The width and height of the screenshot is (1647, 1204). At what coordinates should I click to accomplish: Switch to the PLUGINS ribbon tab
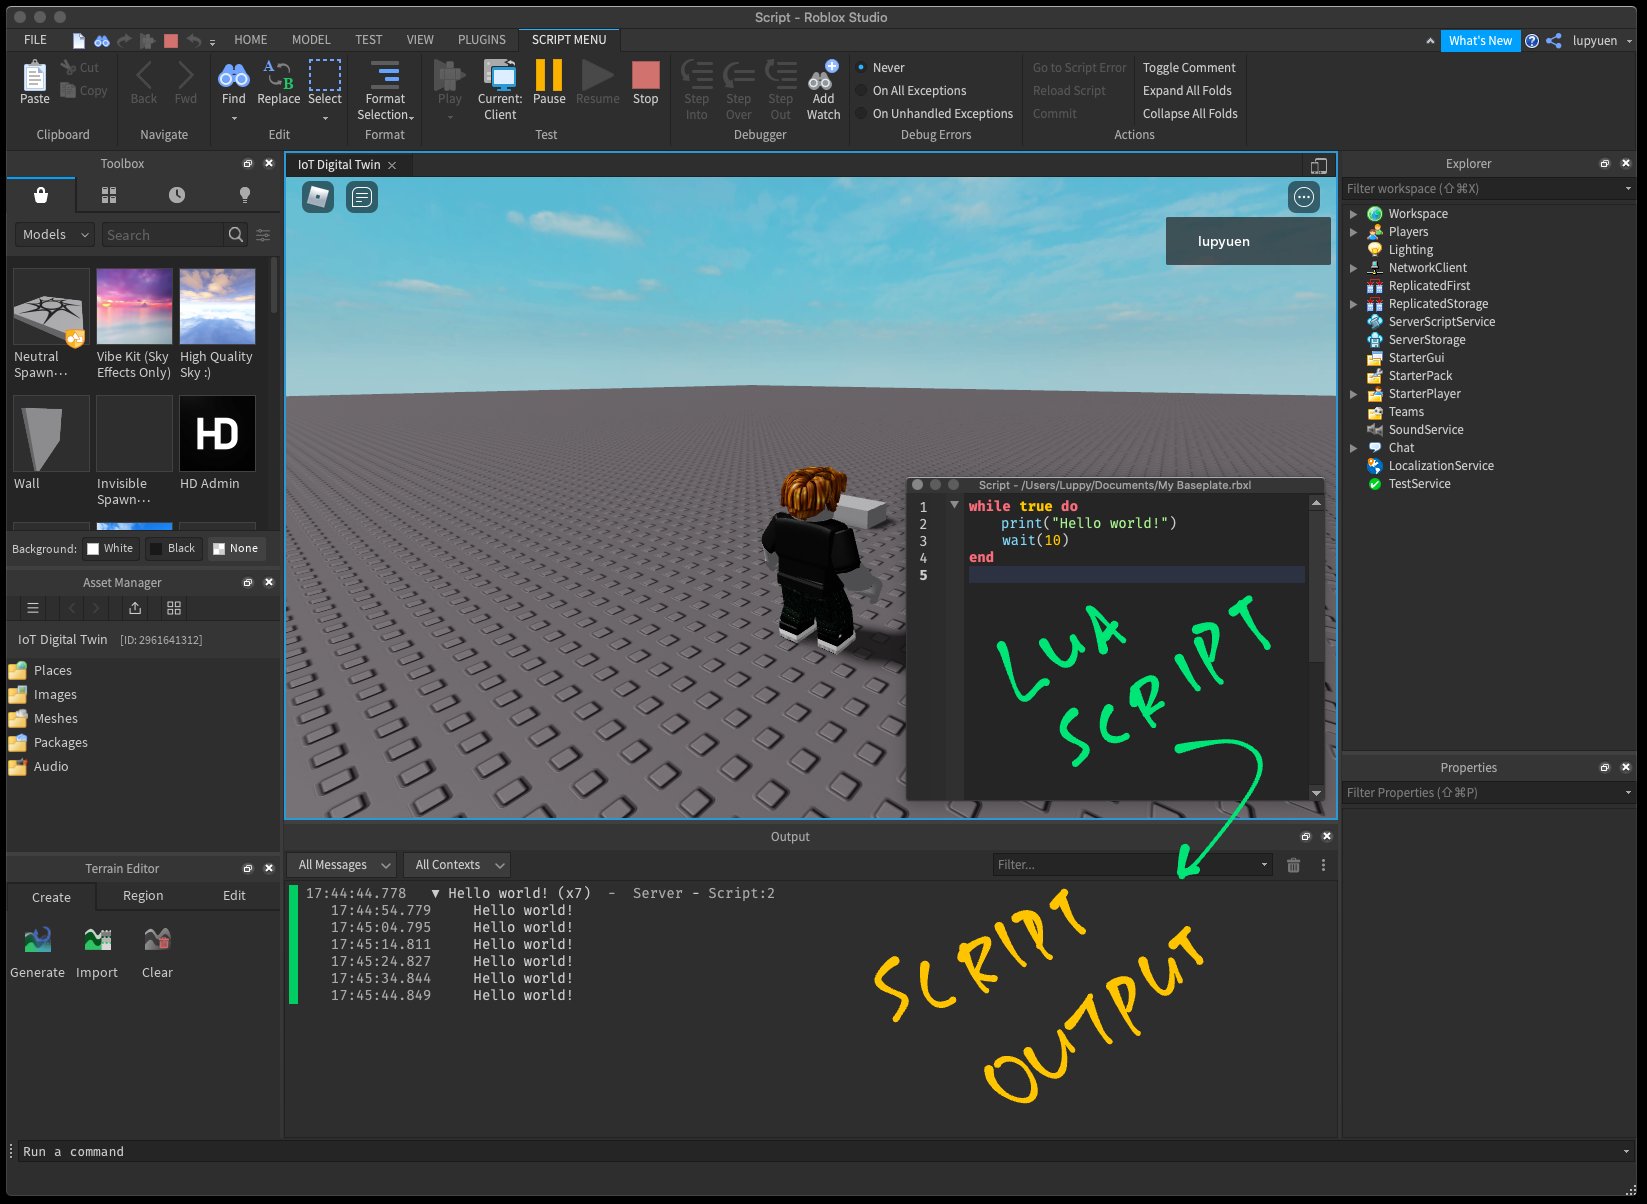click(481, 40)
